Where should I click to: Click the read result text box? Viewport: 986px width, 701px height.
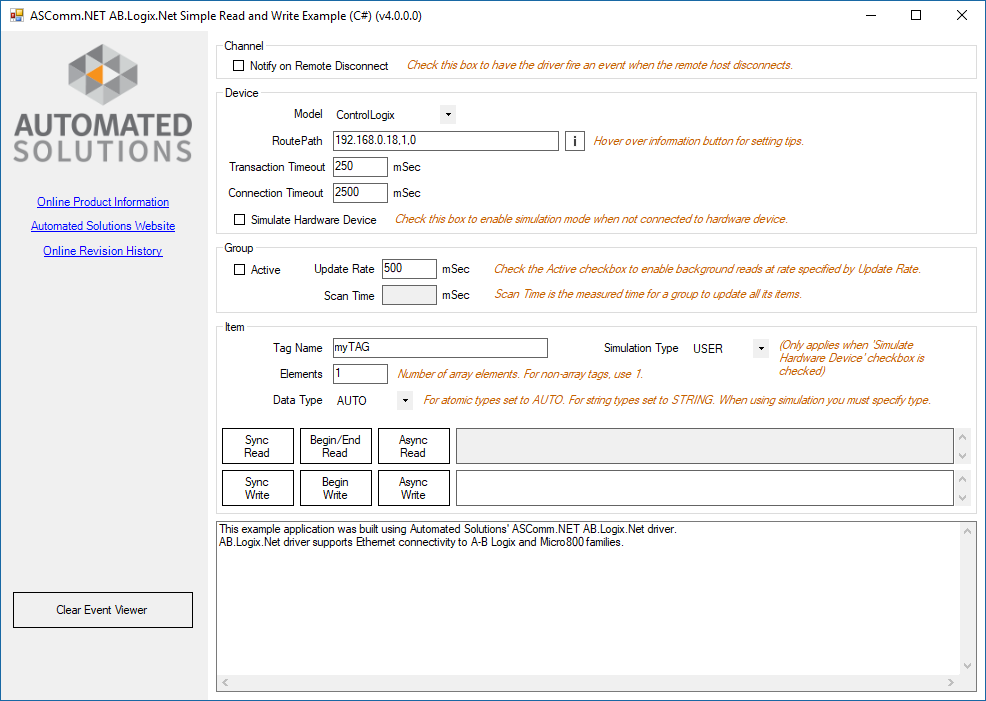point(704,446)
